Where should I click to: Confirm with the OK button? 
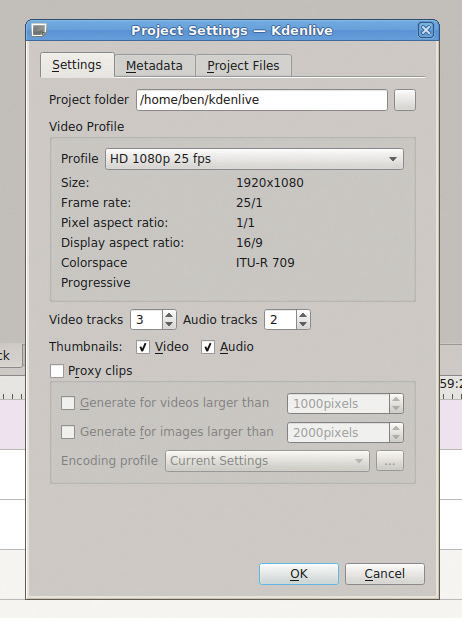pyautogui.click(x=299, y=574)
